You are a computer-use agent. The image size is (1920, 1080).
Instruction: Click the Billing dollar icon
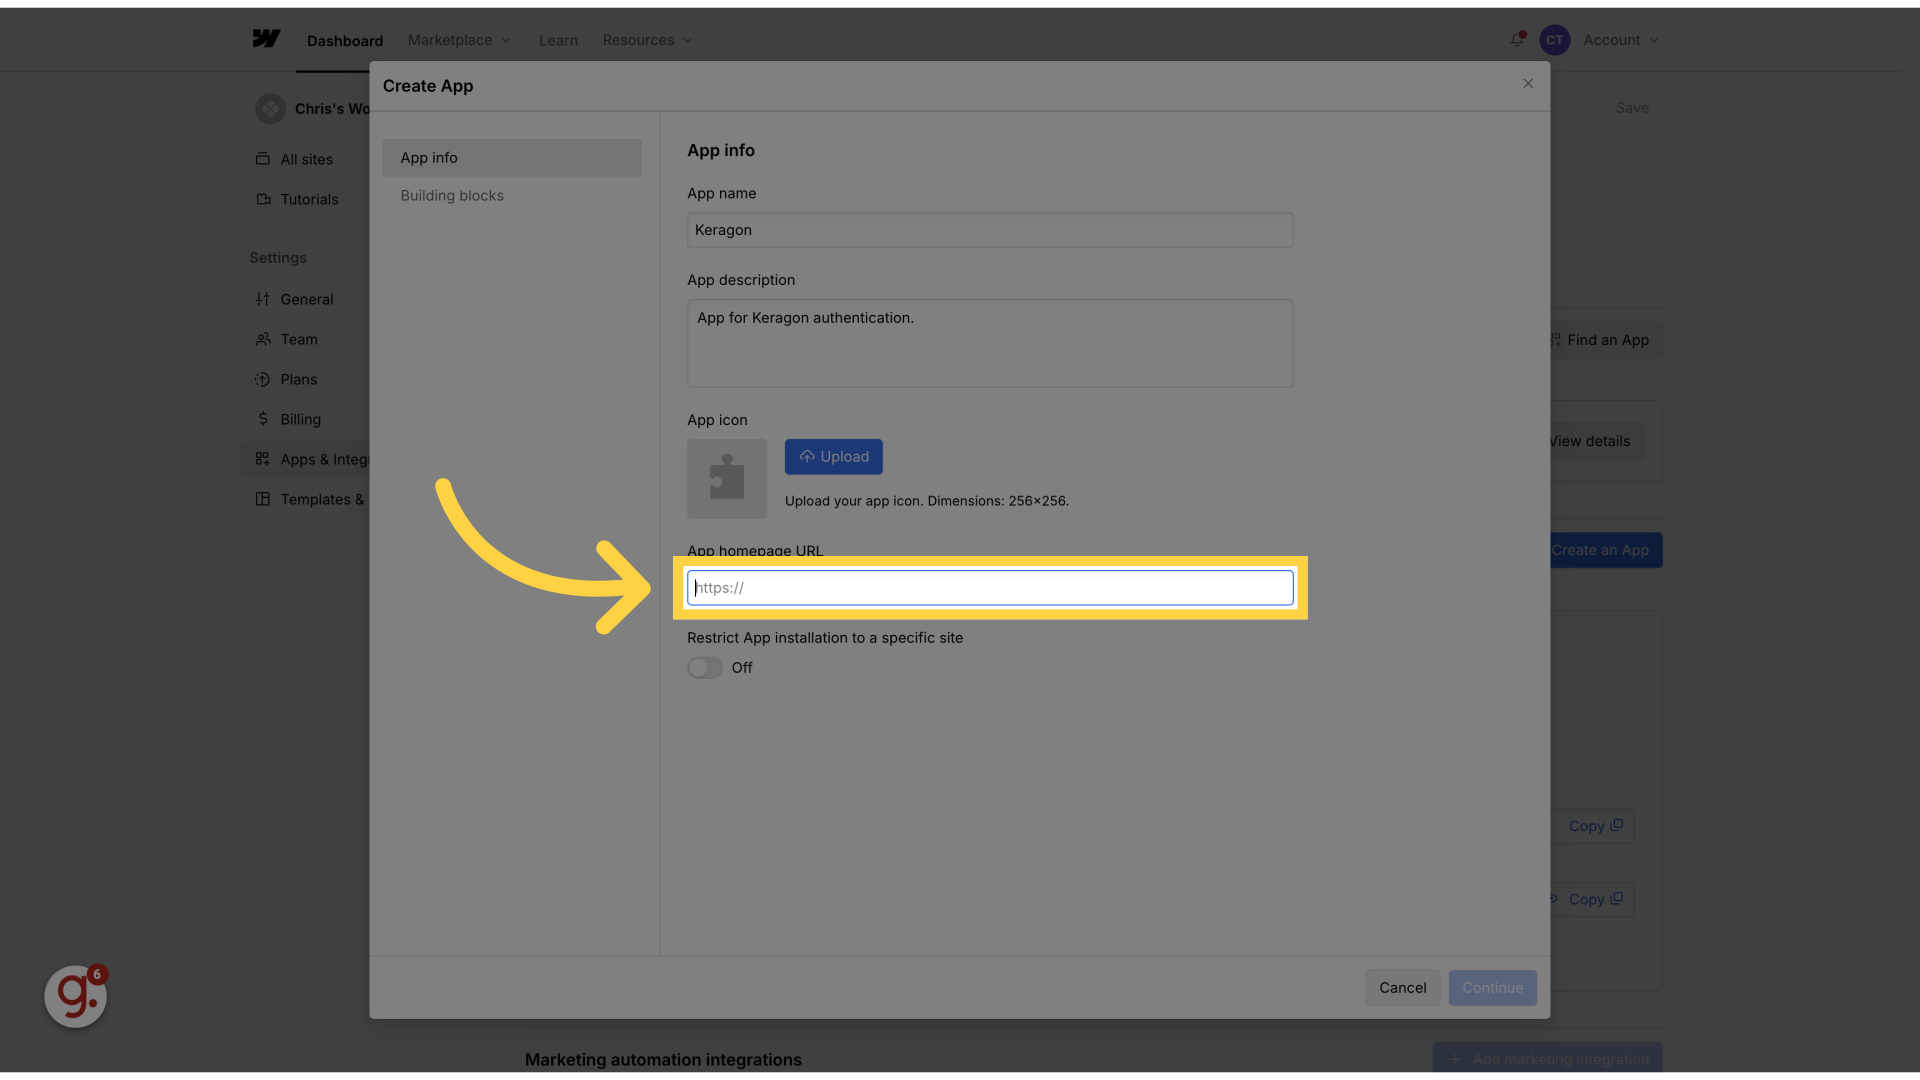(263, 419)
